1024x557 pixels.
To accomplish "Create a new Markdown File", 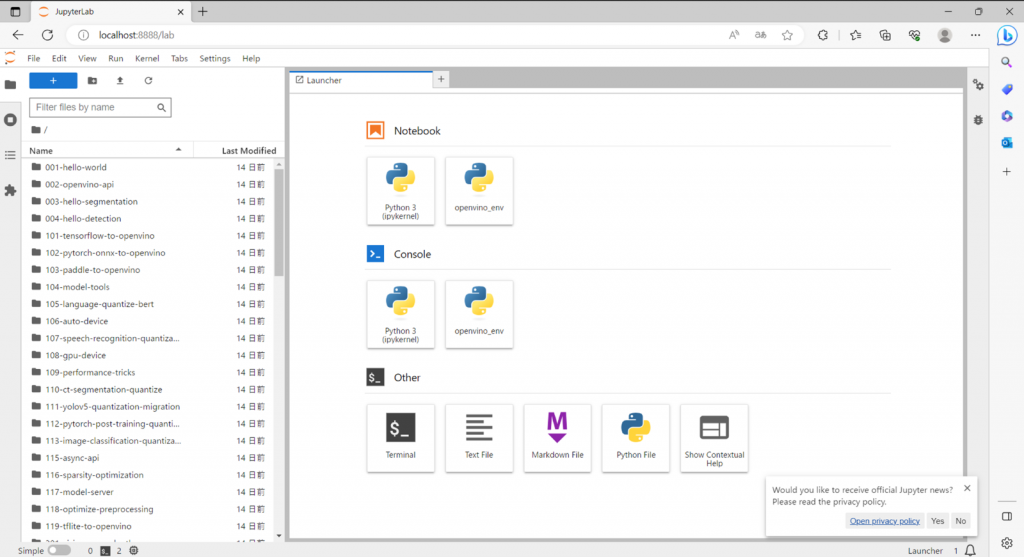I will [x=557, y=438].
